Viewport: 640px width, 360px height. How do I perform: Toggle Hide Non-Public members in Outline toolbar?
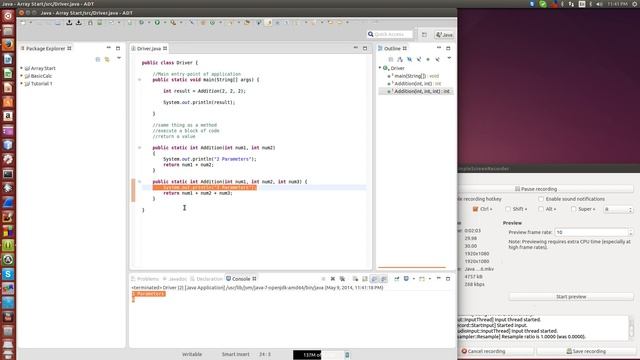tap(428, 60)
